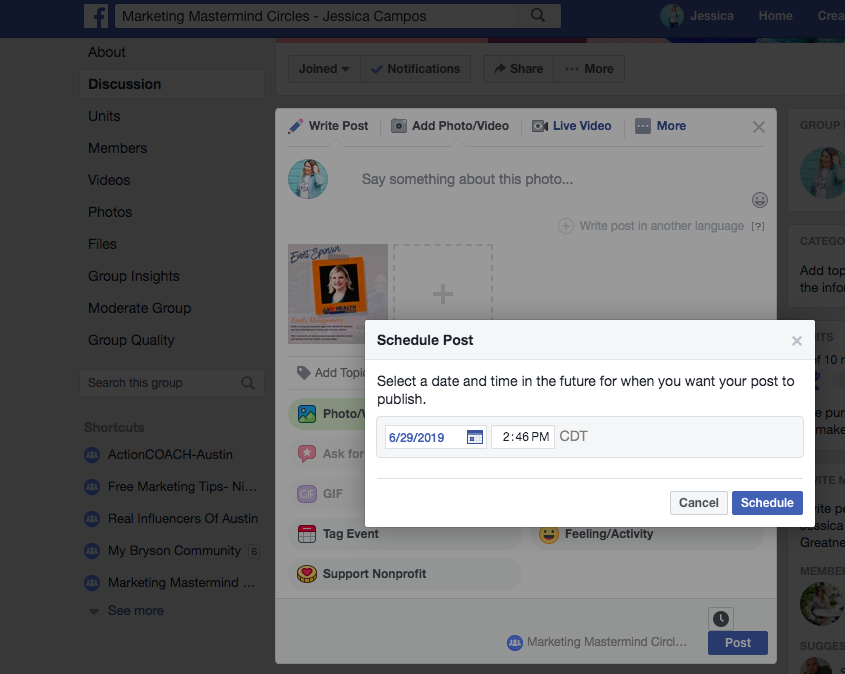845x674 pixels.
Task: Click the composer profile avatar
Action: point(308,179)
